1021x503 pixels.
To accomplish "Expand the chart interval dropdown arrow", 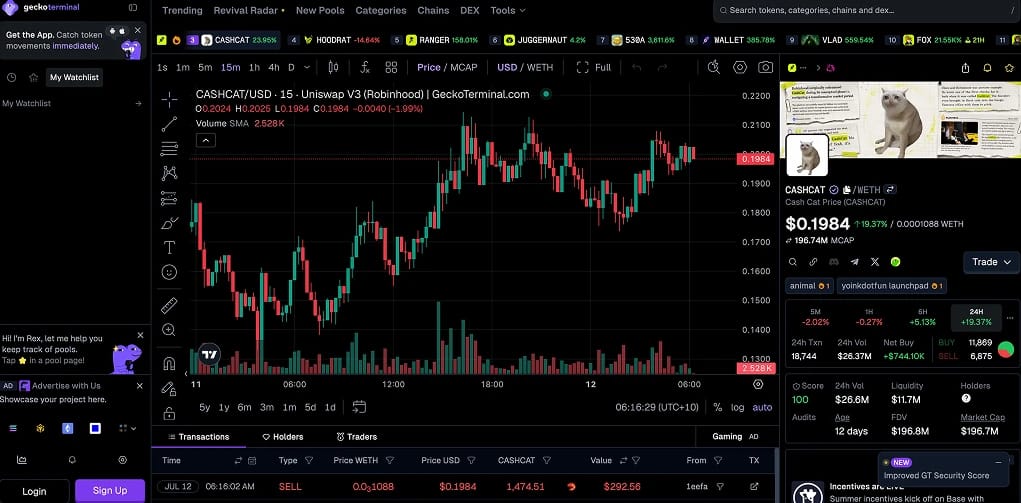I will pyautogui.click(x=307, y=67).
